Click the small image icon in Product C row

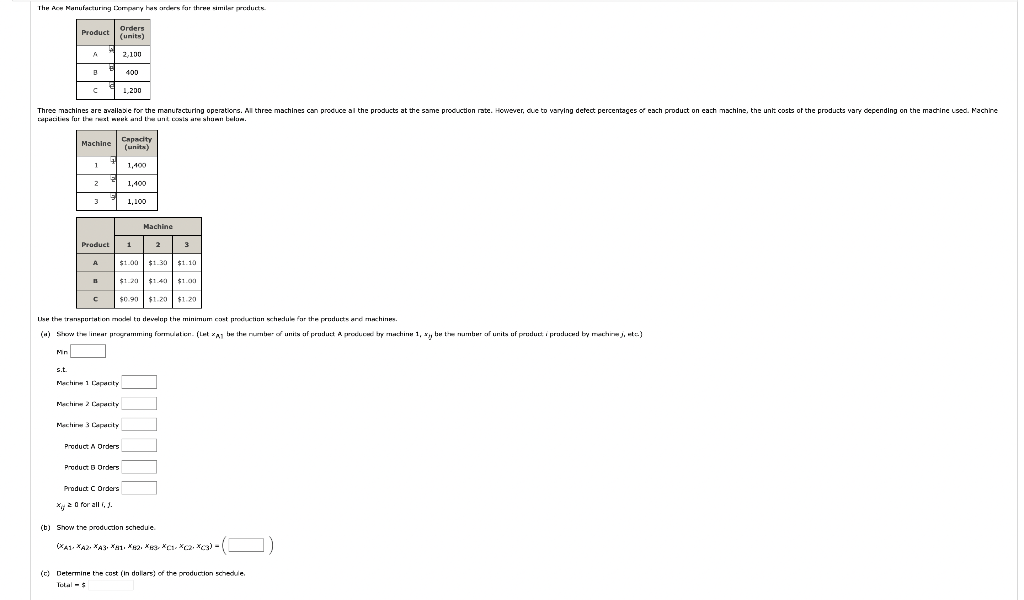[112, 86]
